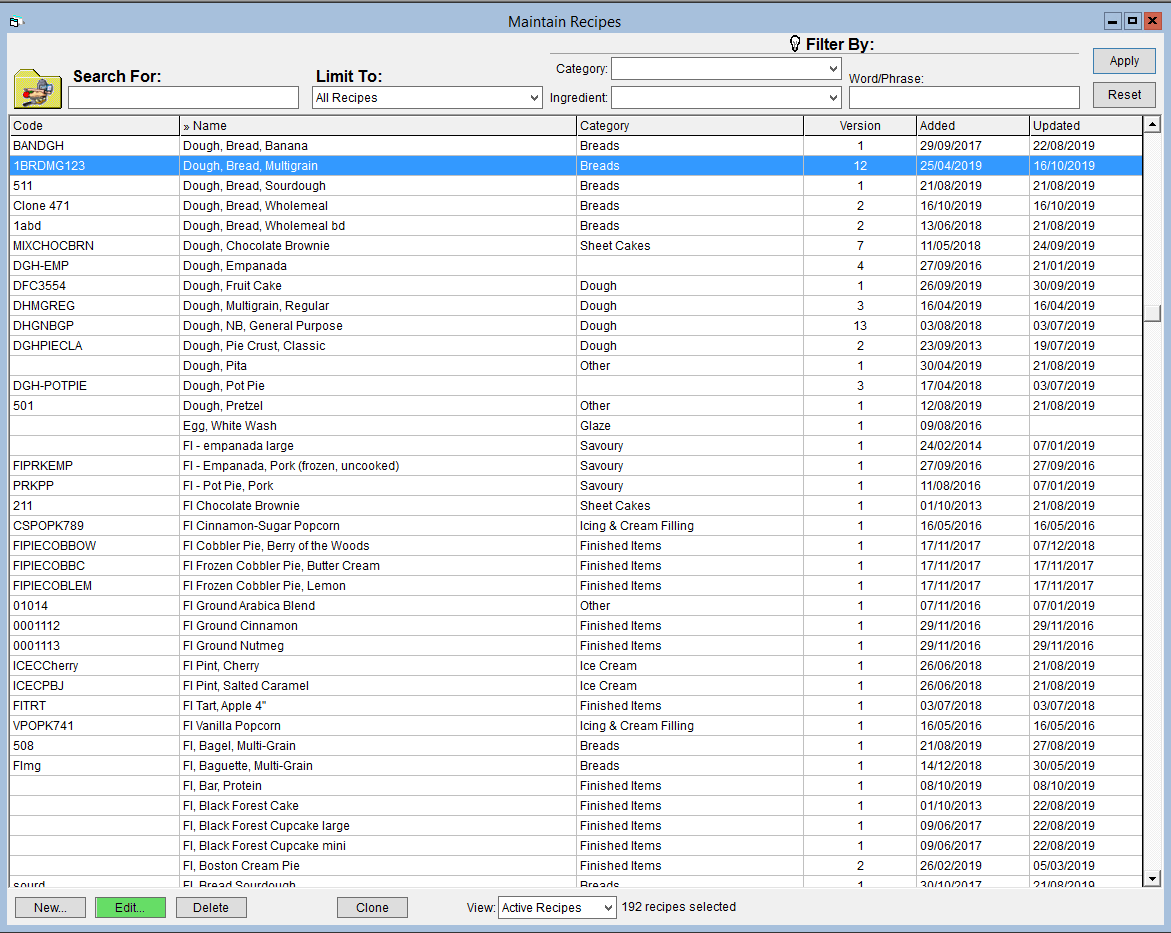Image resolution: width=1171 pixels, height=933 pixels.
Task: Click the Delete button
Action: (x=211, y=908)
